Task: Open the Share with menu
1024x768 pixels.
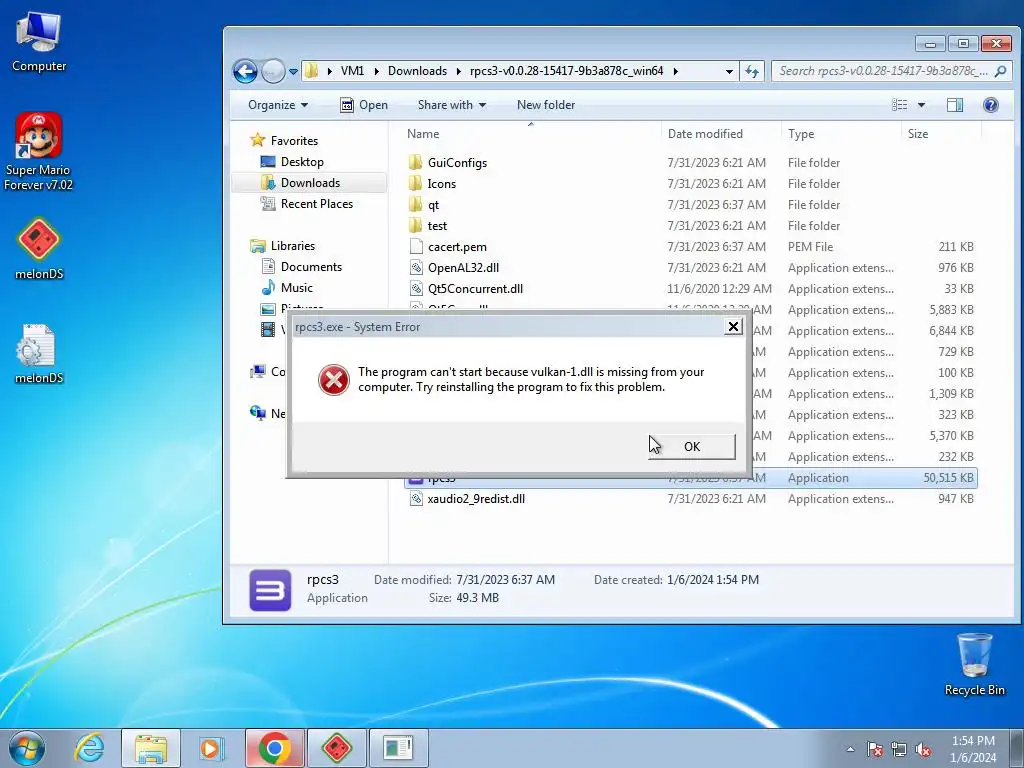Action: [452, 104]
